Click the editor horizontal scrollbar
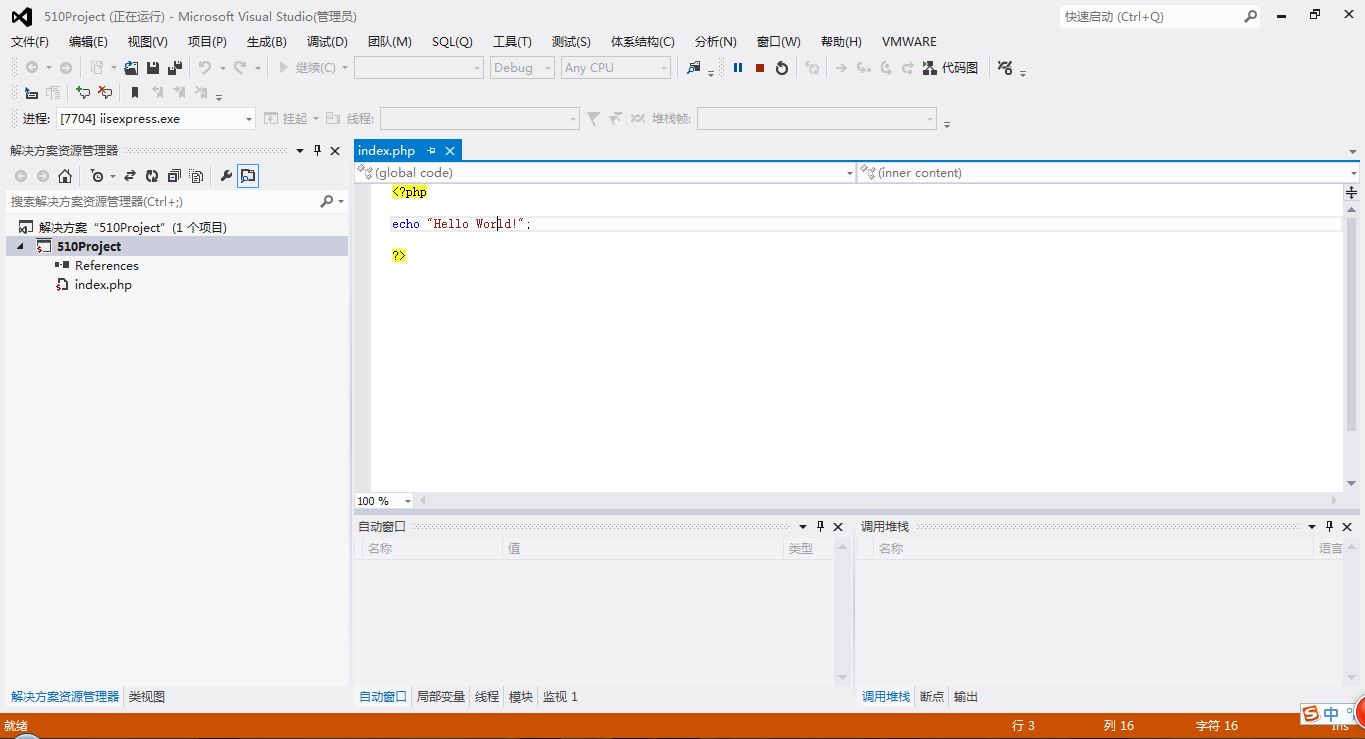 (x=877, y=501)
